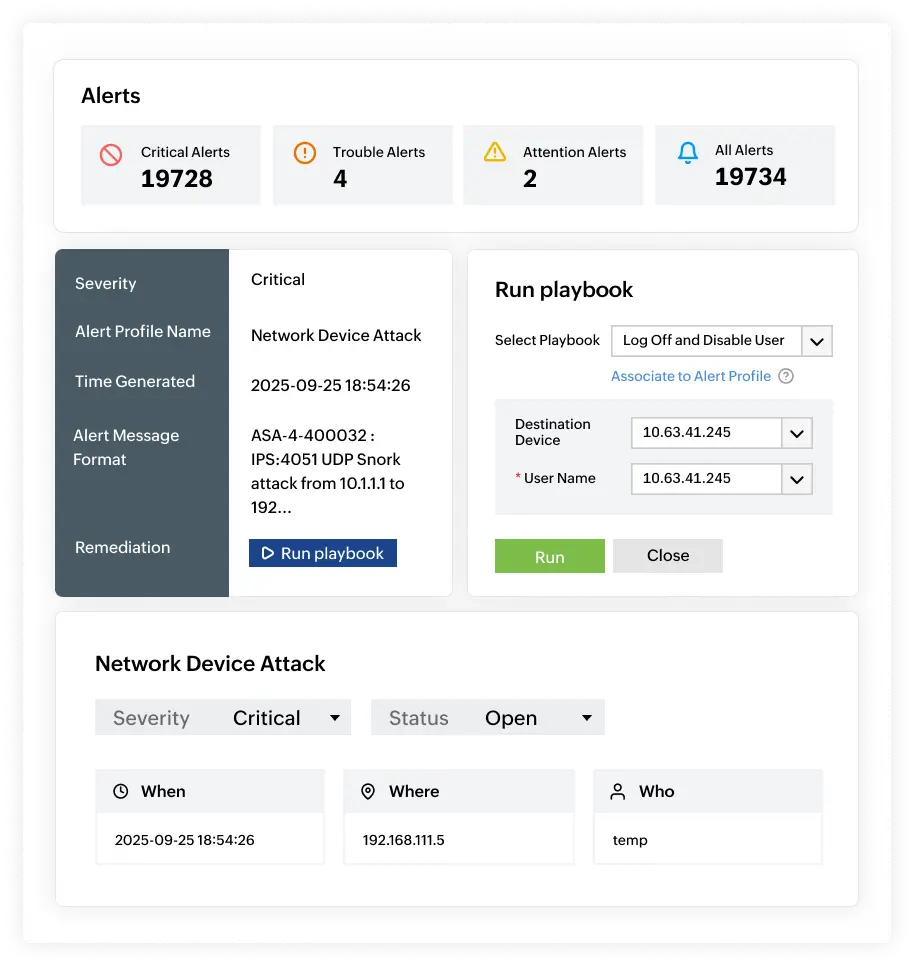The image size is (914, 966).
Task: Click the location pin icon beside Where
Action: pos(370,791)
